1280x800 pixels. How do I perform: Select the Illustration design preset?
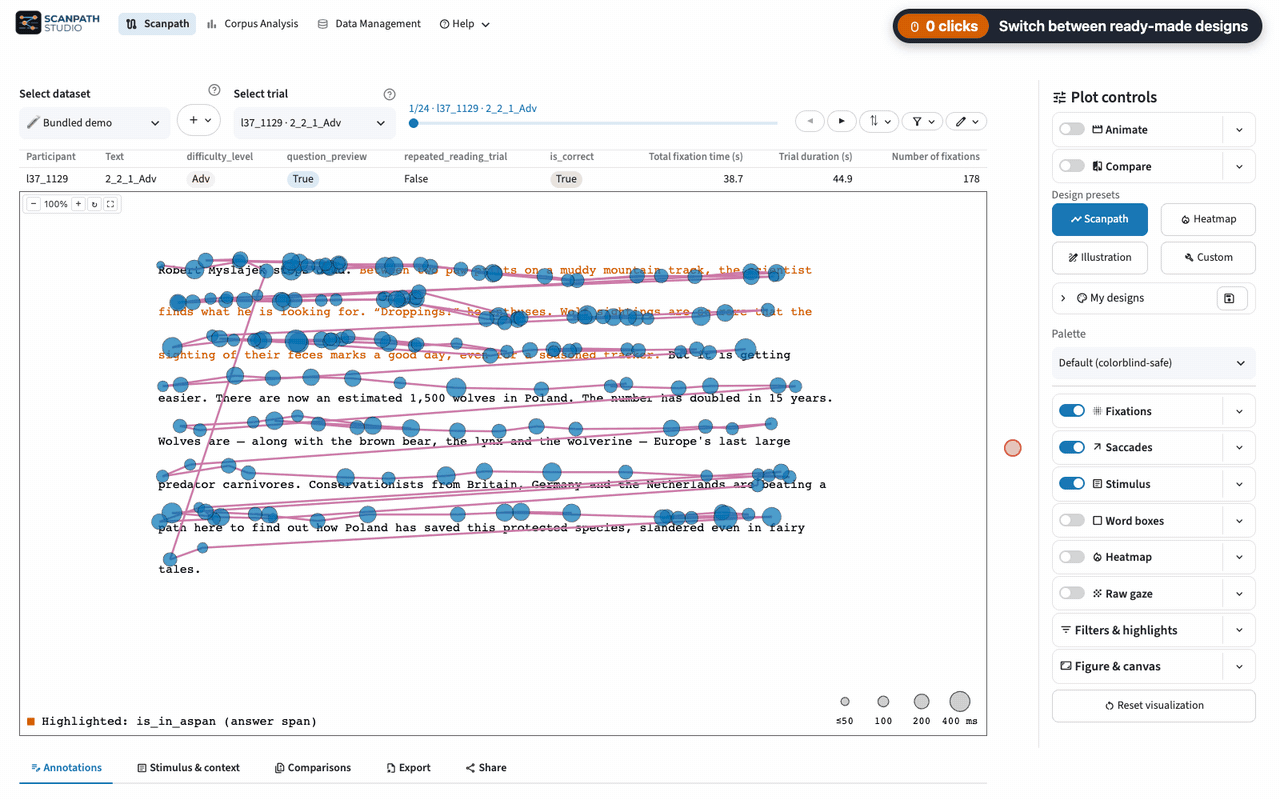pyautogui.click(x=1100, y=257)
